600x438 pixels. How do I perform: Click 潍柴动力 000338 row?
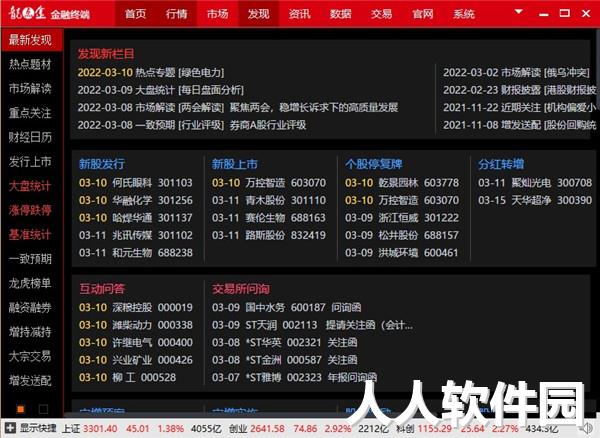pyautogui.click(x=136, y=325)
